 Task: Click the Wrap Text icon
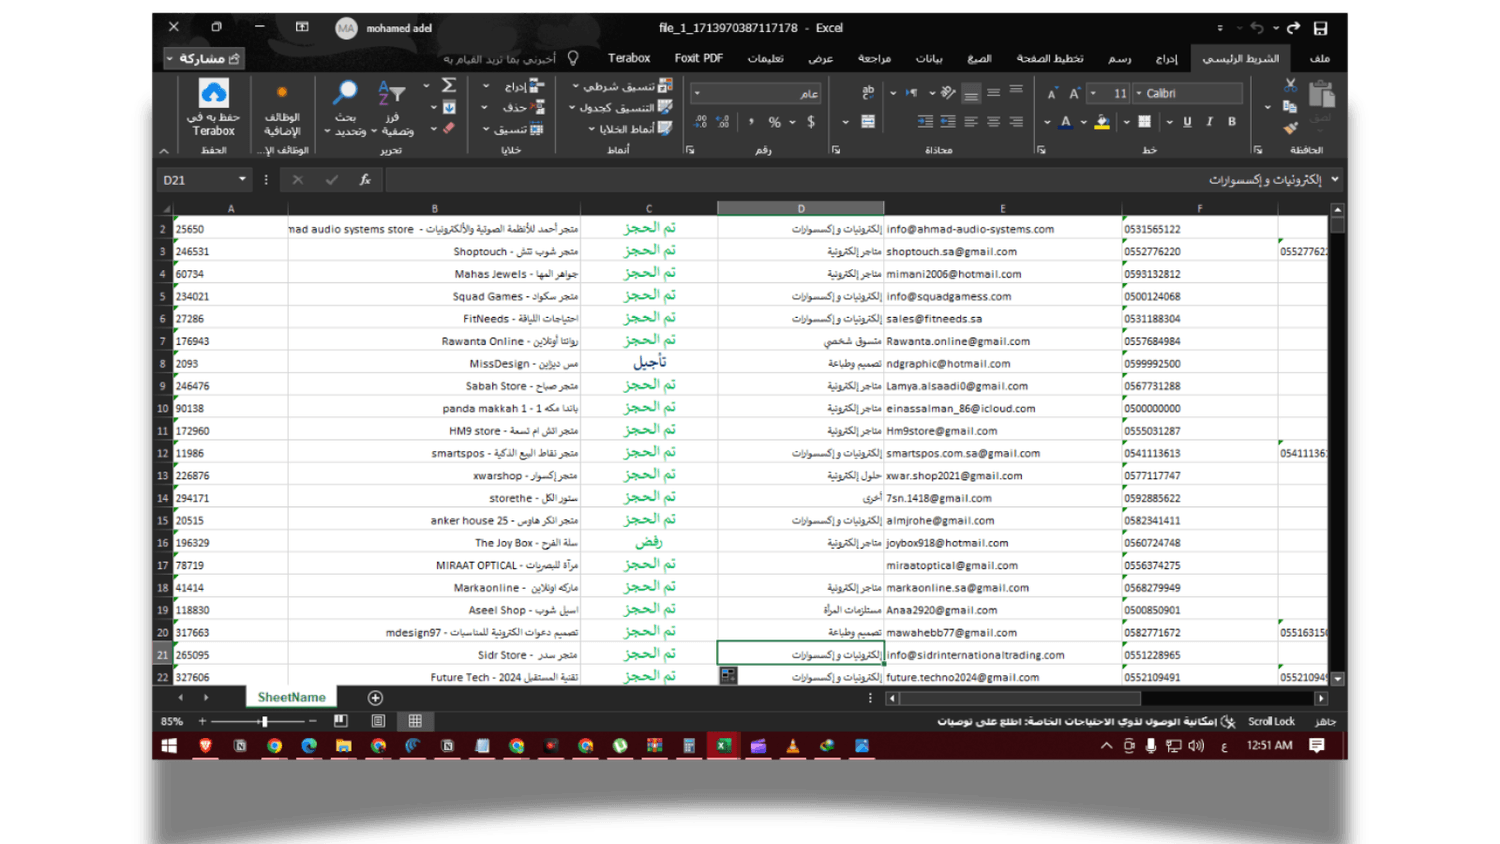pos(868,92)
